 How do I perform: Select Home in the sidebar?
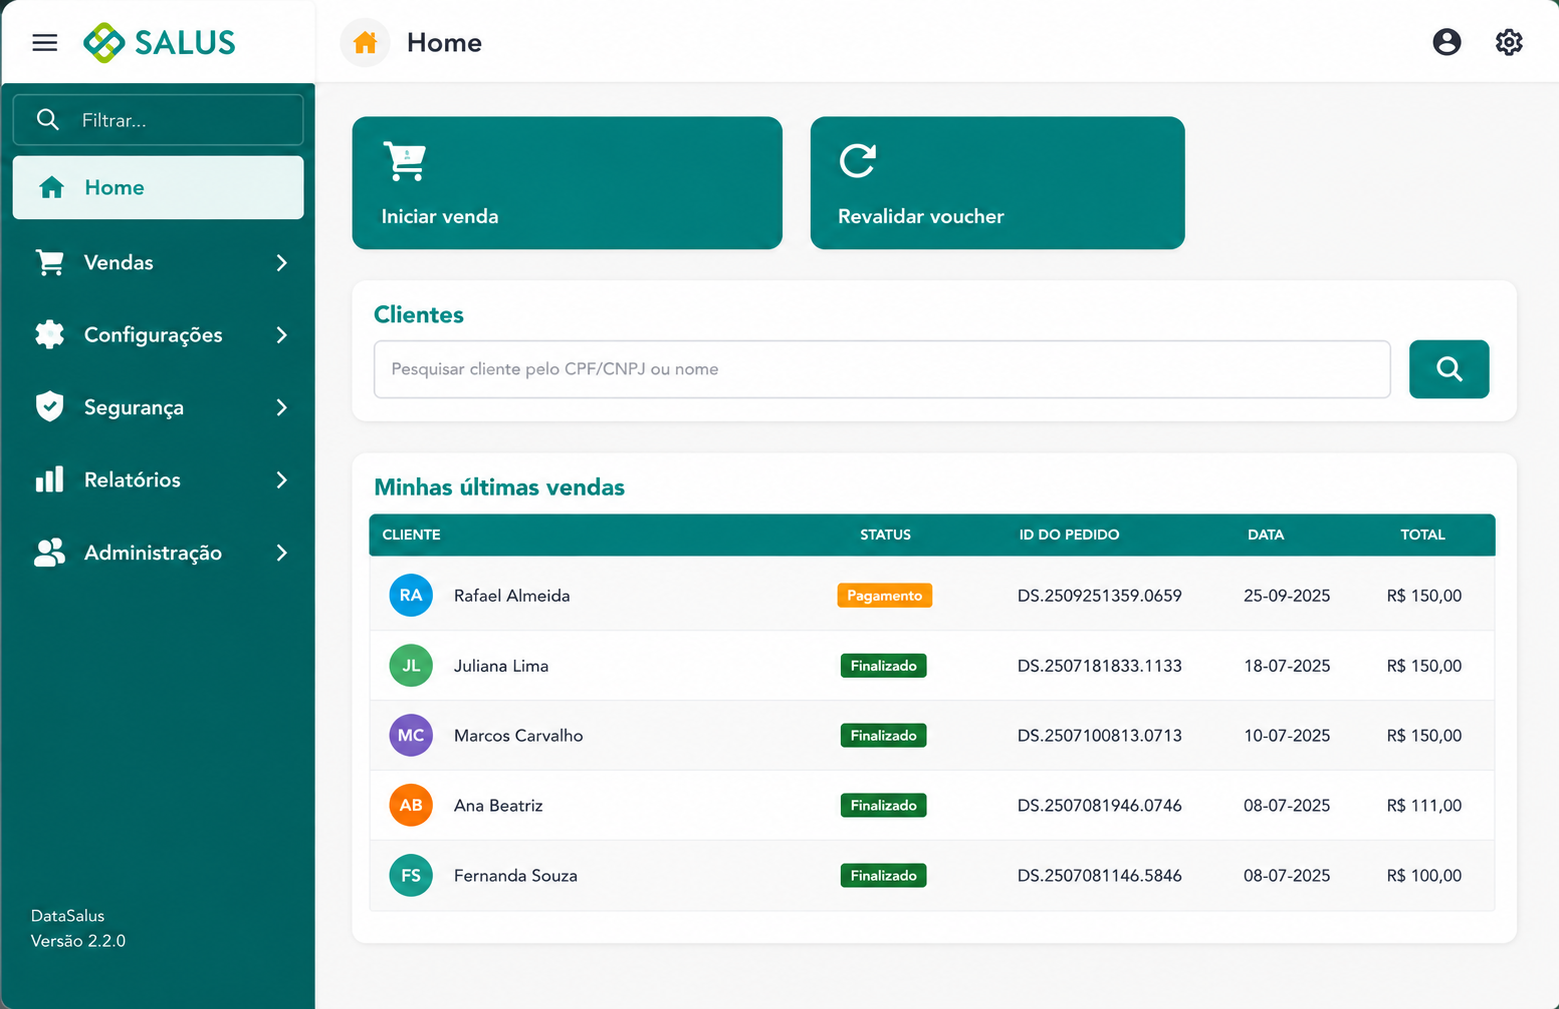[158, 187]
